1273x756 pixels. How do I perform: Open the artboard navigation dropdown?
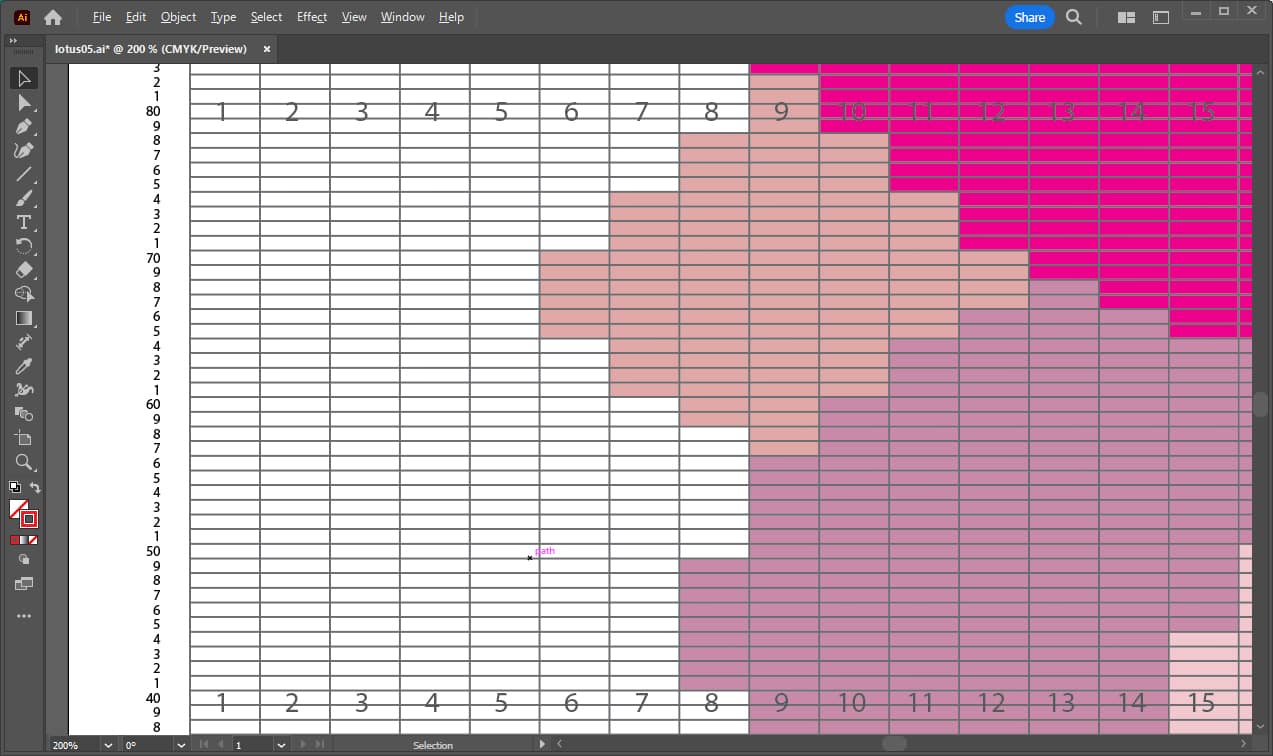281,745
